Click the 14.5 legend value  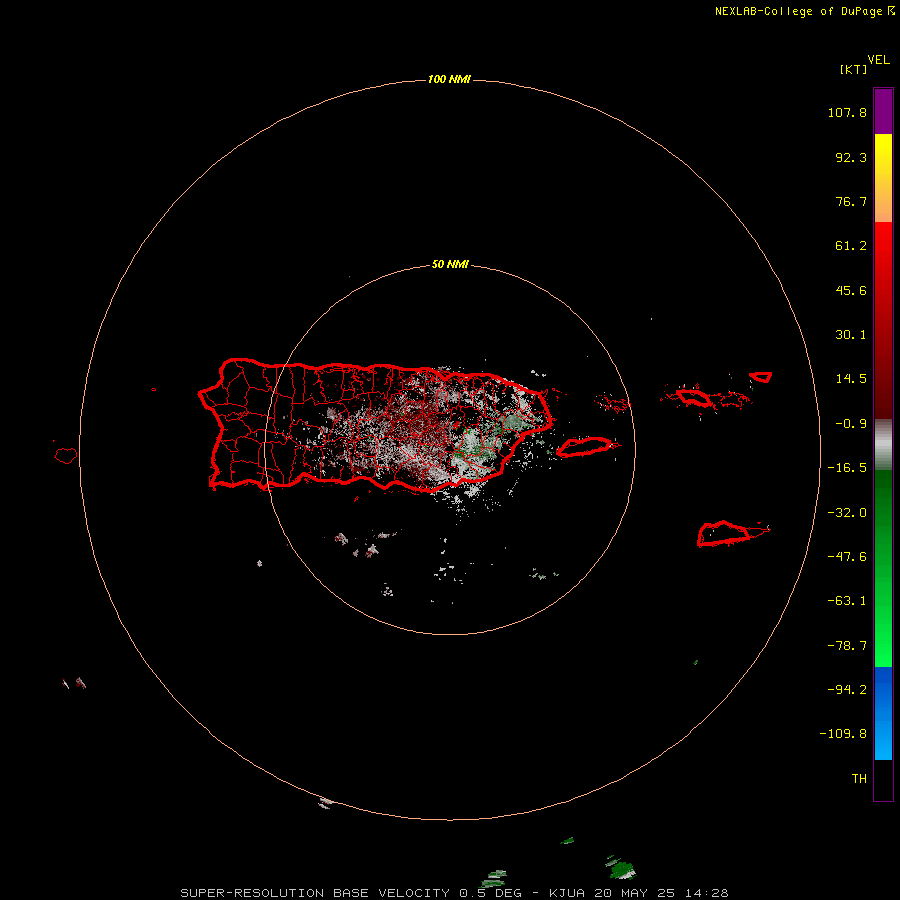tap(851, 379)
